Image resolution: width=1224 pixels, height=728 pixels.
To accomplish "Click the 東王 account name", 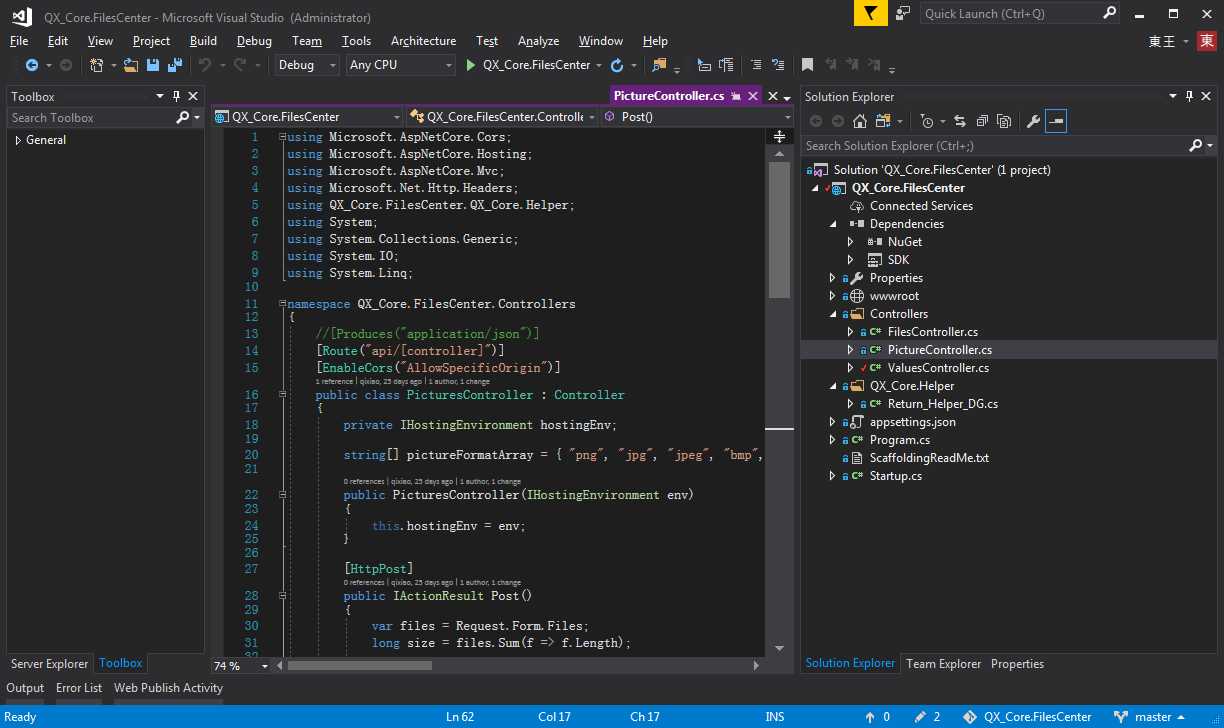I will pyautogui.click(x=1162, y=41).
